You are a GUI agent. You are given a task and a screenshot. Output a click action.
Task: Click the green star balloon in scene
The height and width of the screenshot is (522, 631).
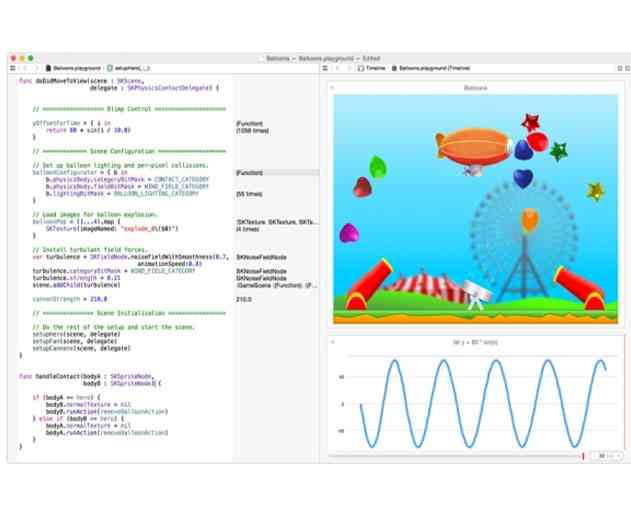click(559, 151)
